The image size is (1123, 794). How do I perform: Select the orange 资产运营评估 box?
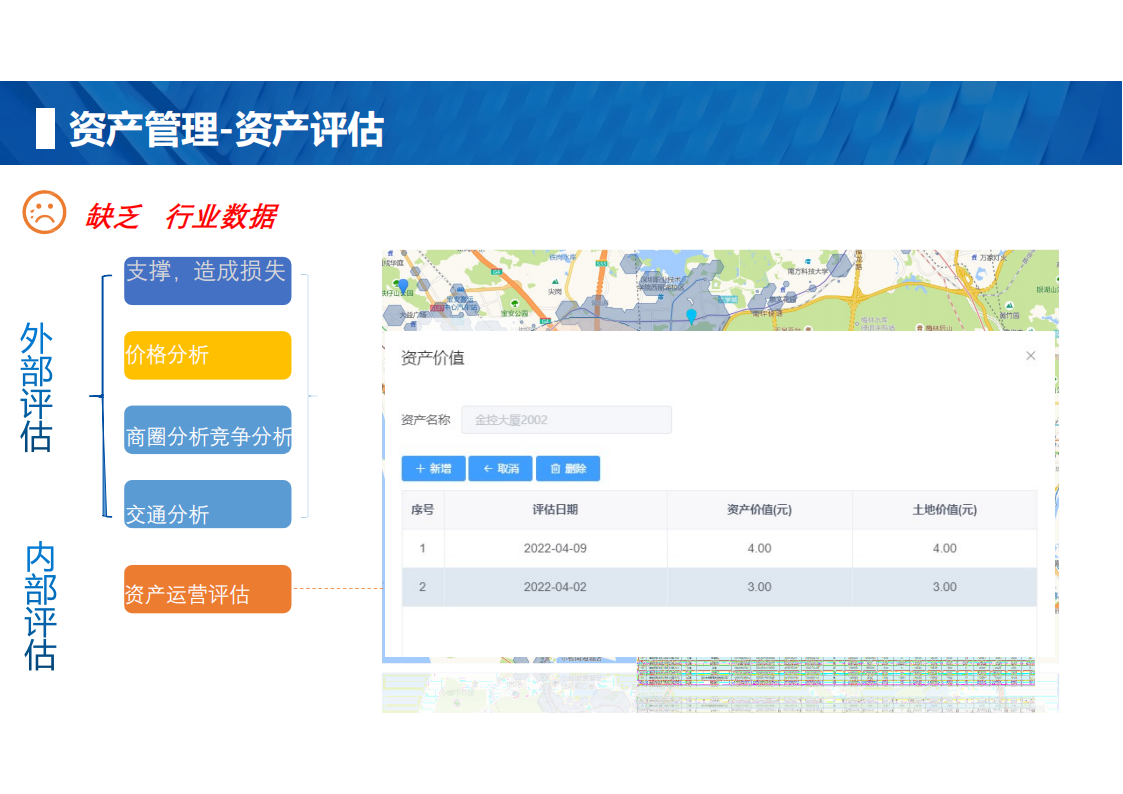[207, 590]
